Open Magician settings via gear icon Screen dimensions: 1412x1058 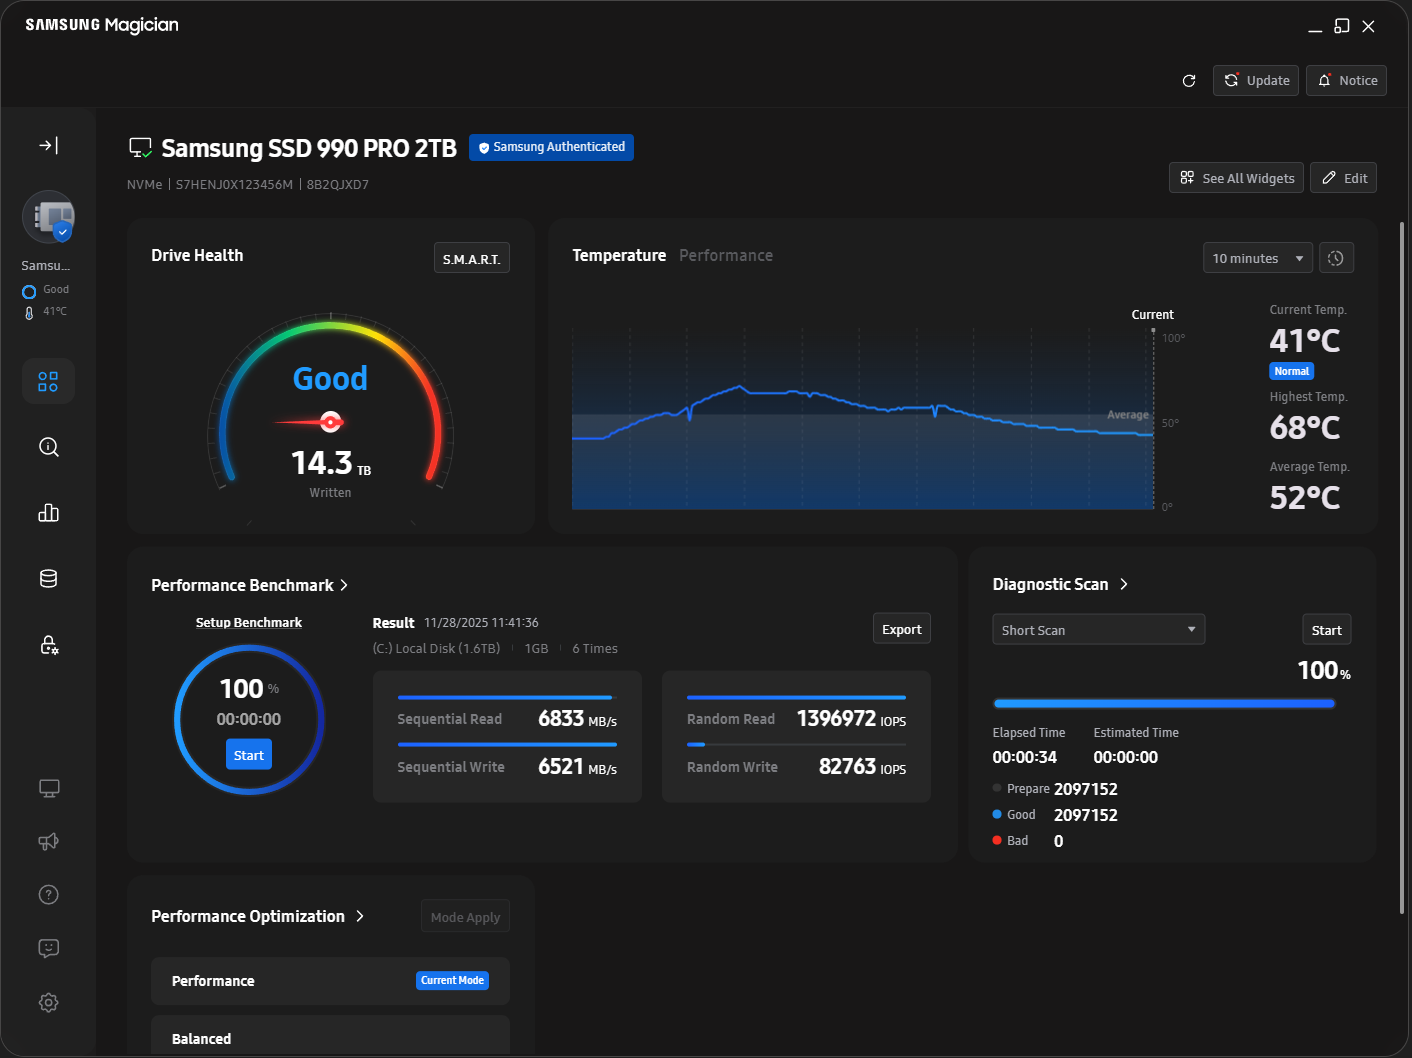pos(48,1002)
